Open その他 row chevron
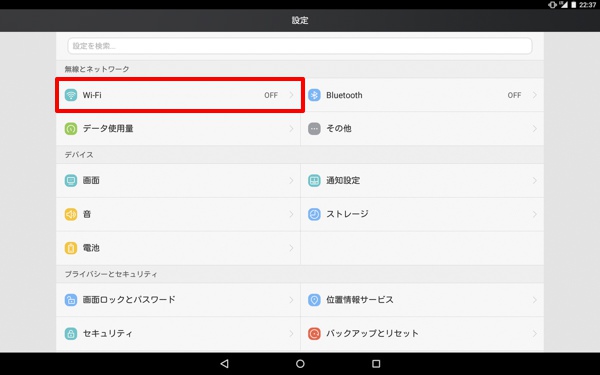The width and height of the screenshot is (600, 375). [x=535, y=129]
